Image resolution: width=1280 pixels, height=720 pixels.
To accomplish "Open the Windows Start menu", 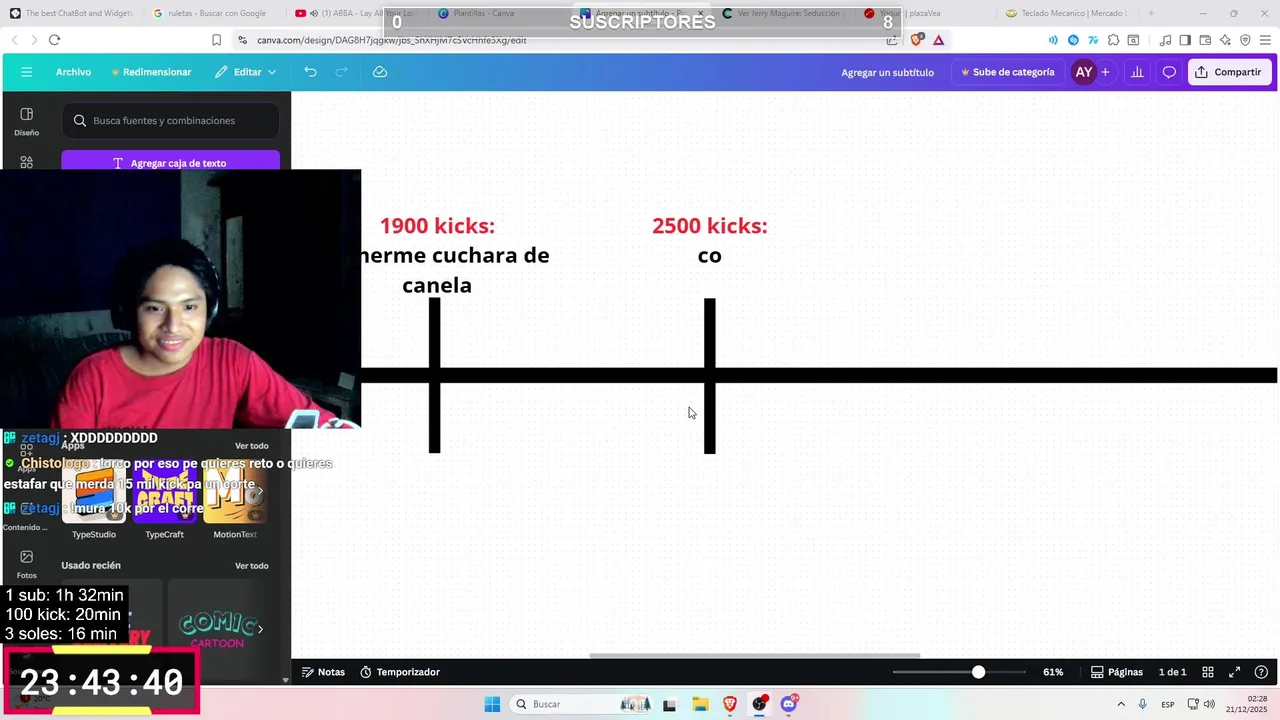I will point(492,704).
